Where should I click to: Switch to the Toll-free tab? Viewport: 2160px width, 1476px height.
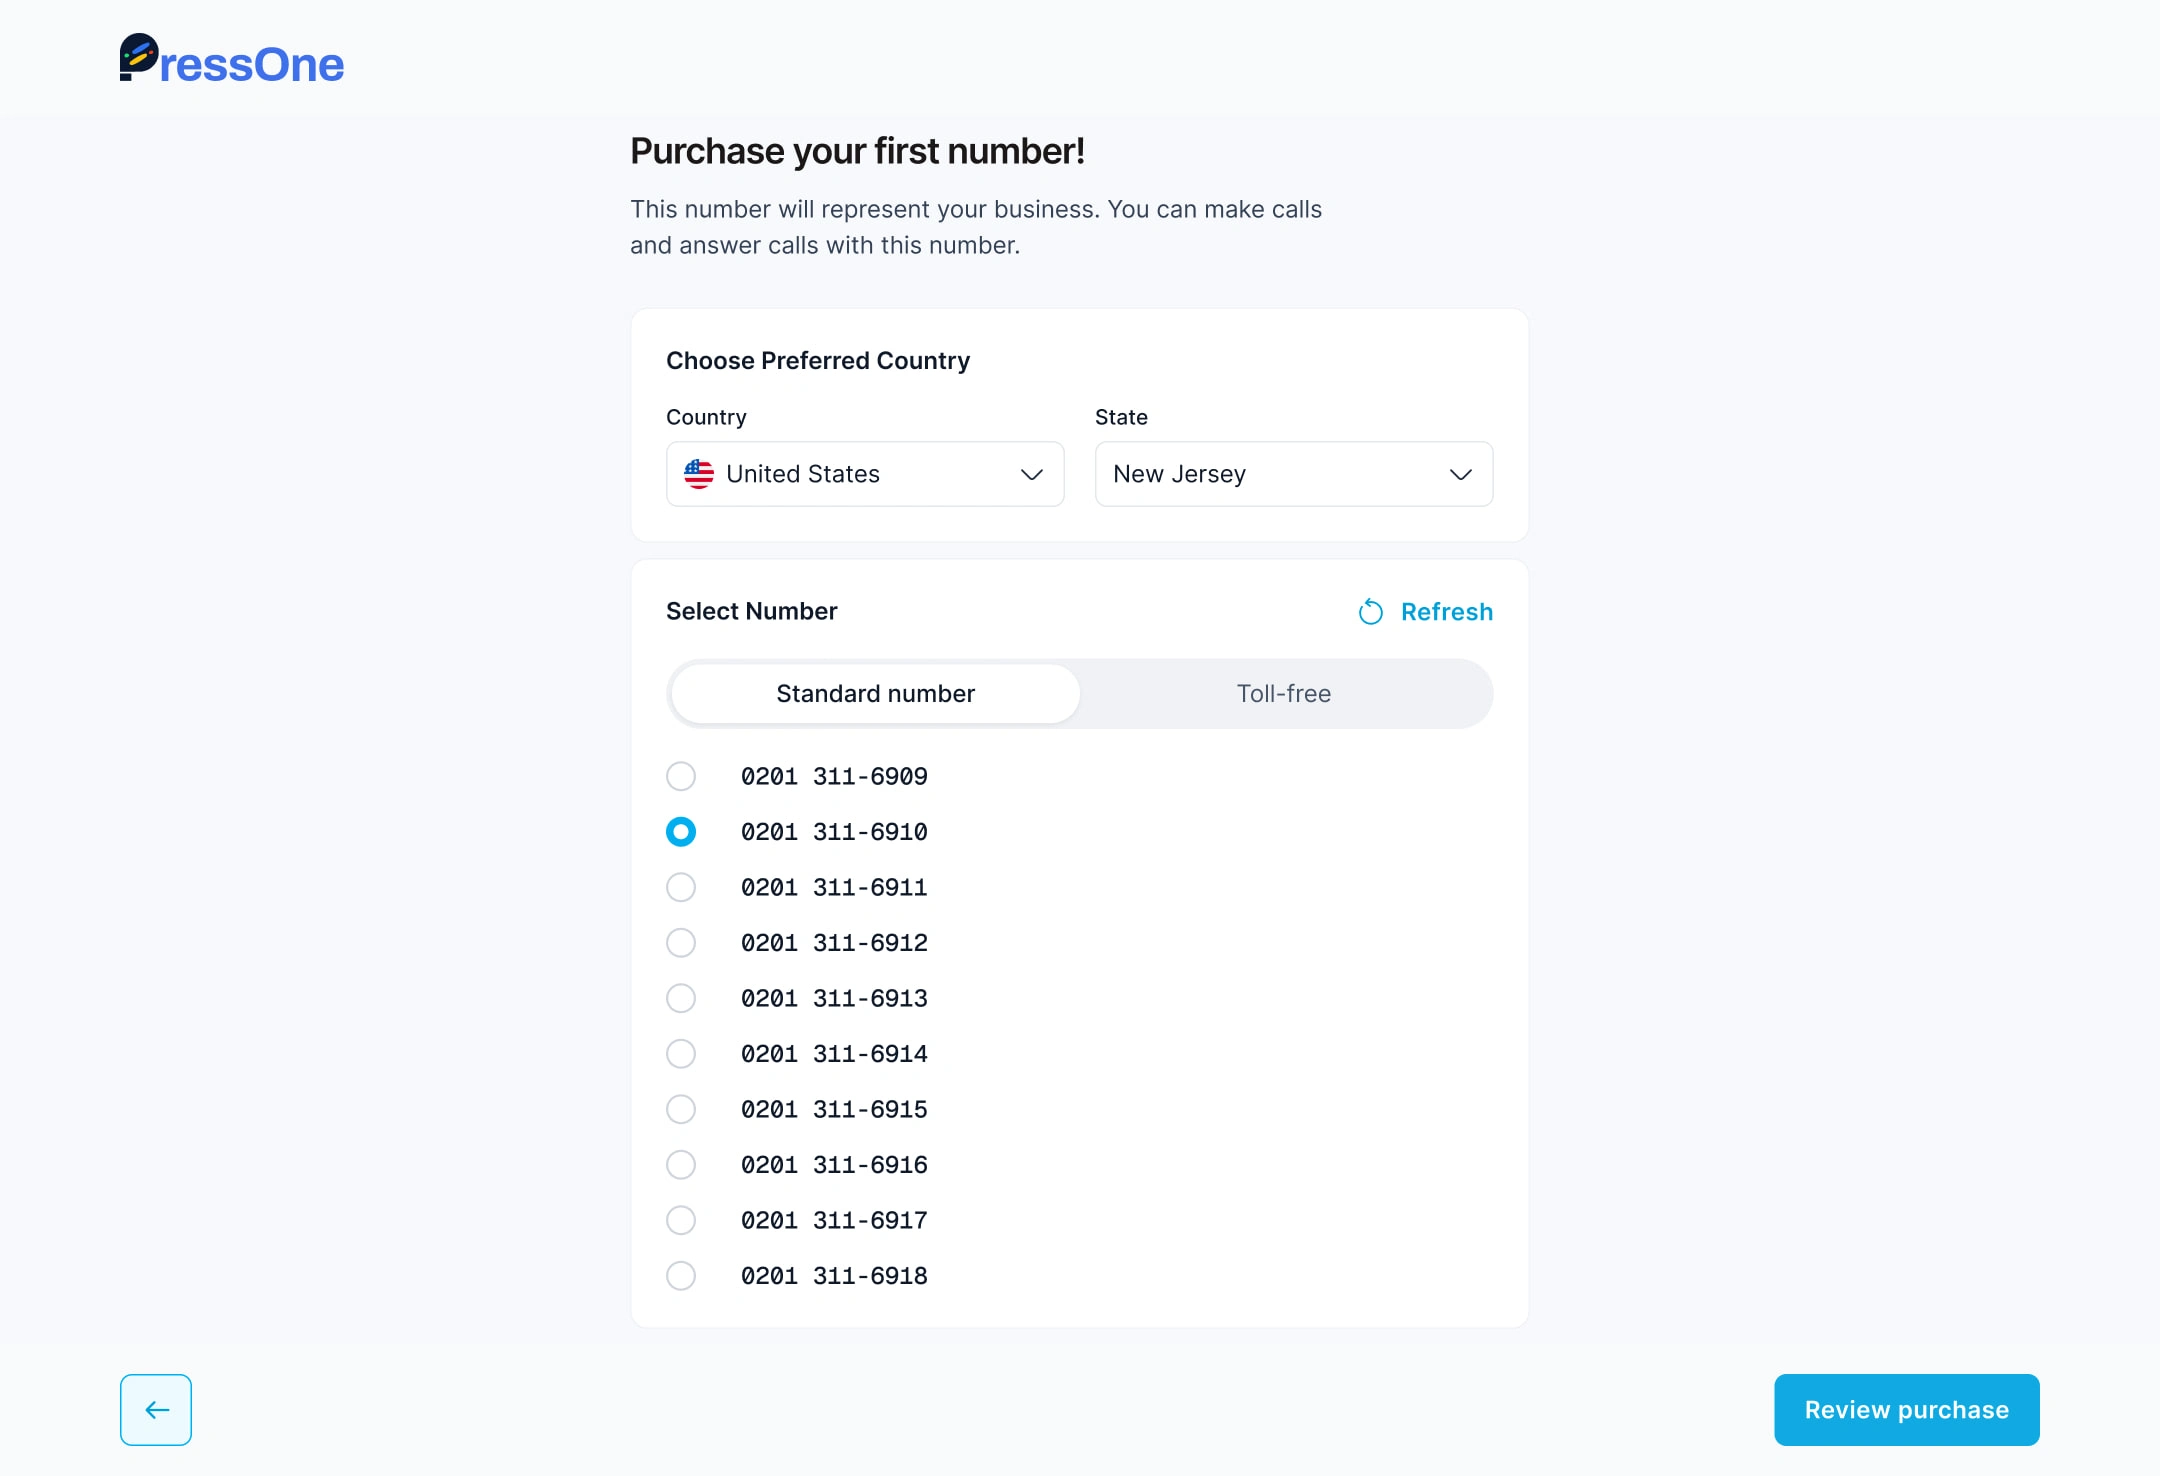(x=1283, y=693)
